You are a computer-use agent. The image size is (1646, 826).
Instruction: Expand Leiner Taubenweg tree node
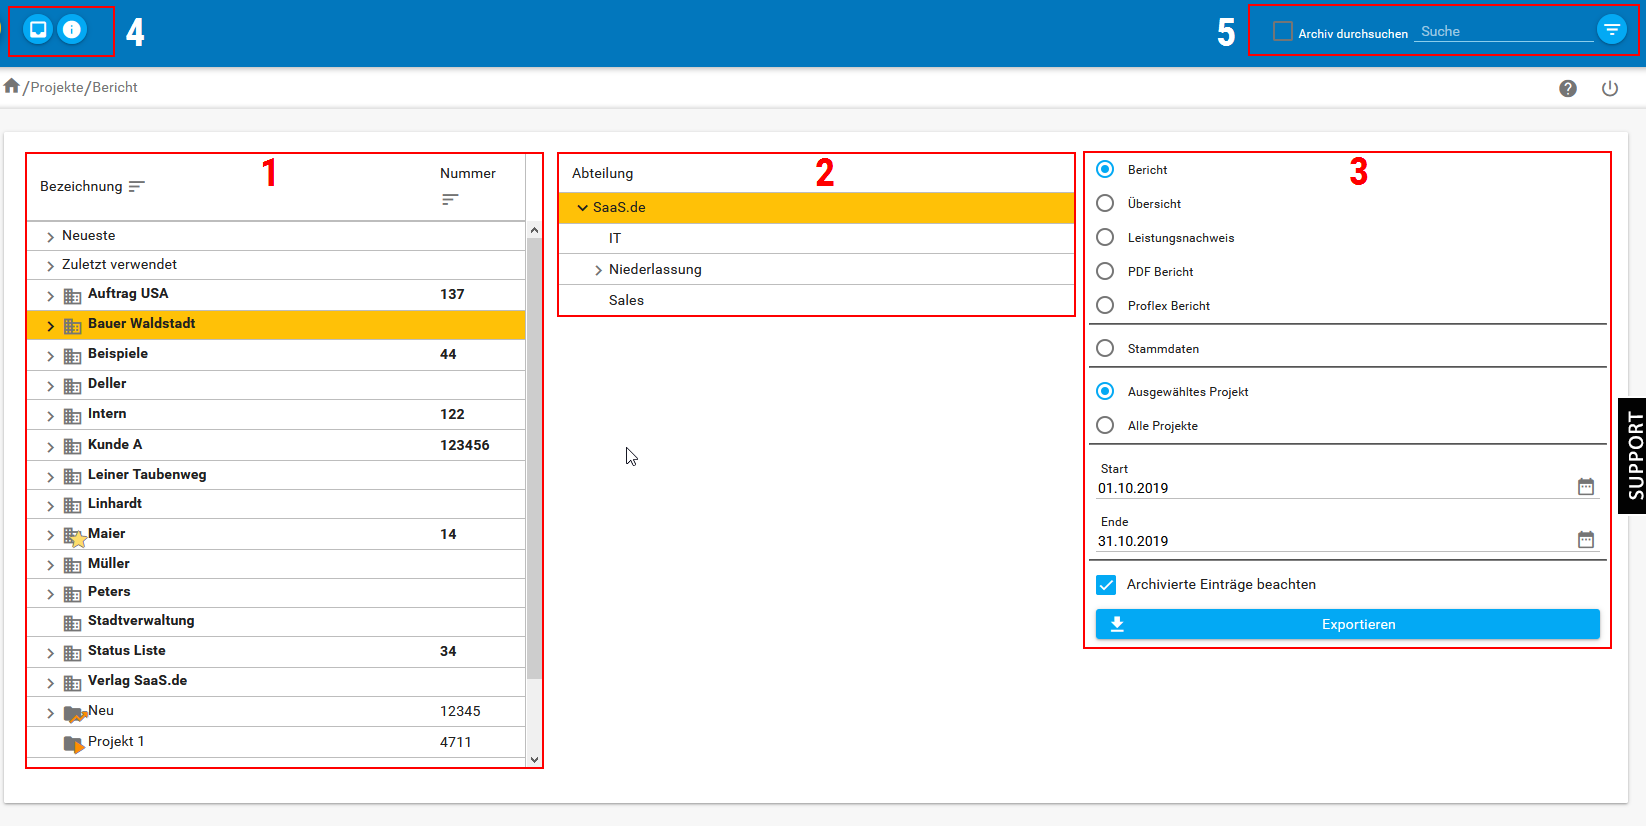tap(50, 477)
